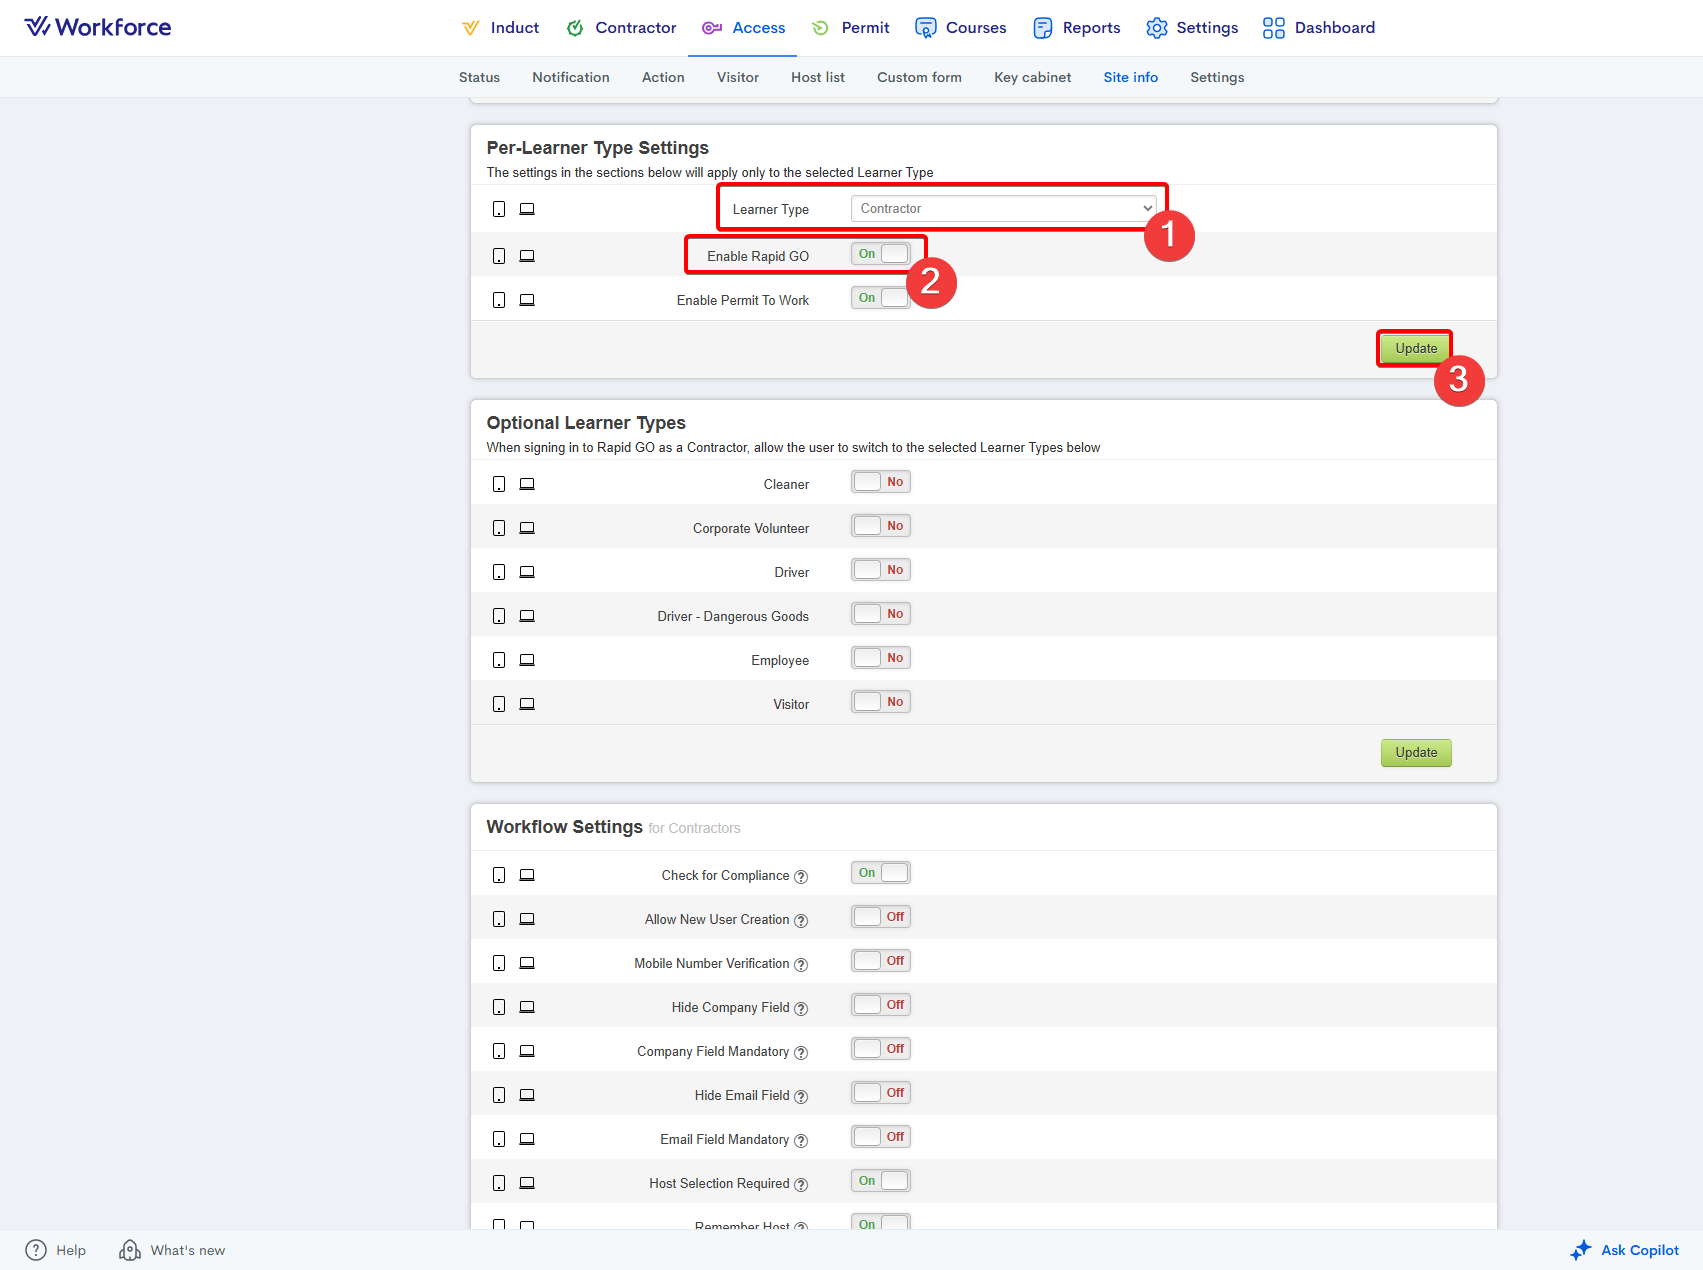
Task: Click Update in Optional Learner Types
Action: coord(1415,752)
